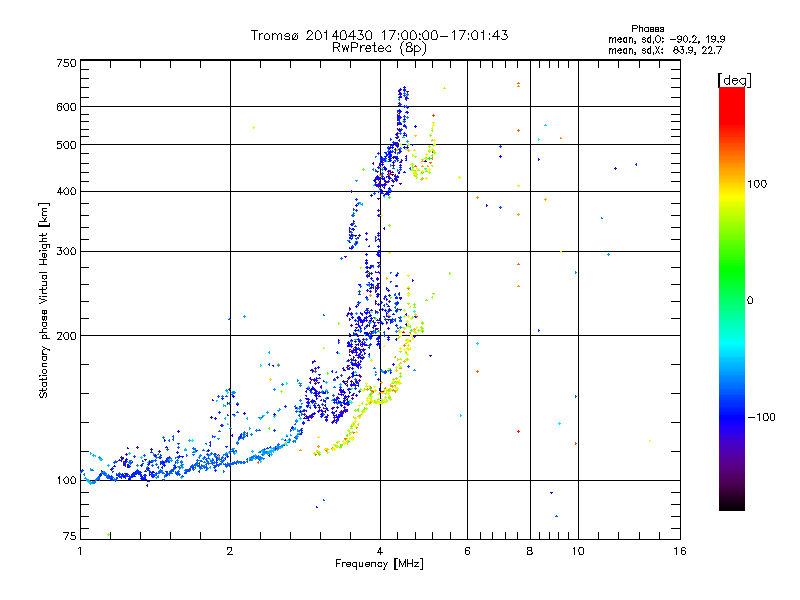Image resolution: width=800 pixels, height=600 pixels.
Task: Click the x-axis tick label "2"
Action: pyautogui.click(x=230, y=551)
